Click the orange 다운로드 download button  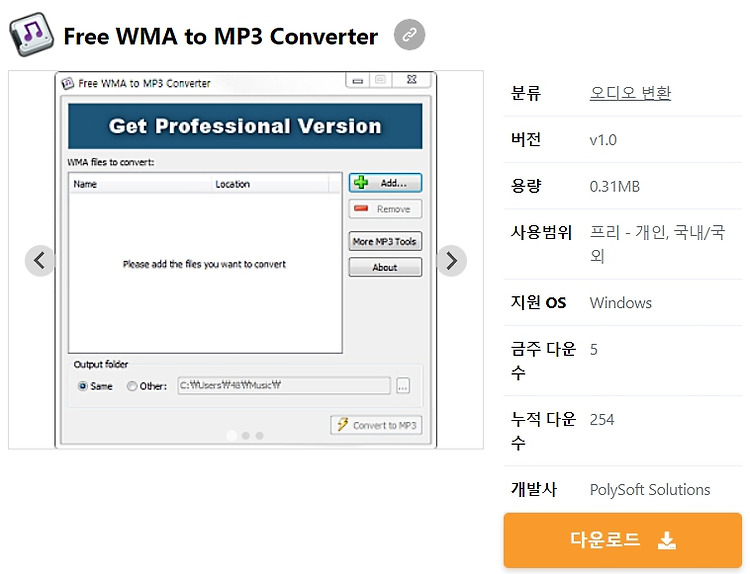click(x=622, y=540)
